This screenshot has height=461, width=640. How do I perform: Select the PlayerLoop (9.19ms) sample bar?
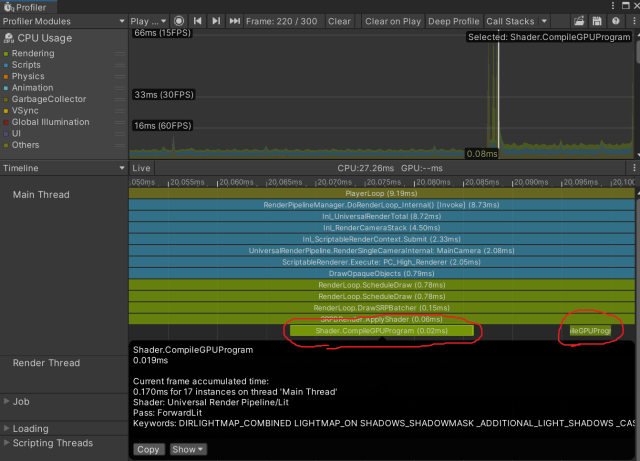click(x=382, y=193)
